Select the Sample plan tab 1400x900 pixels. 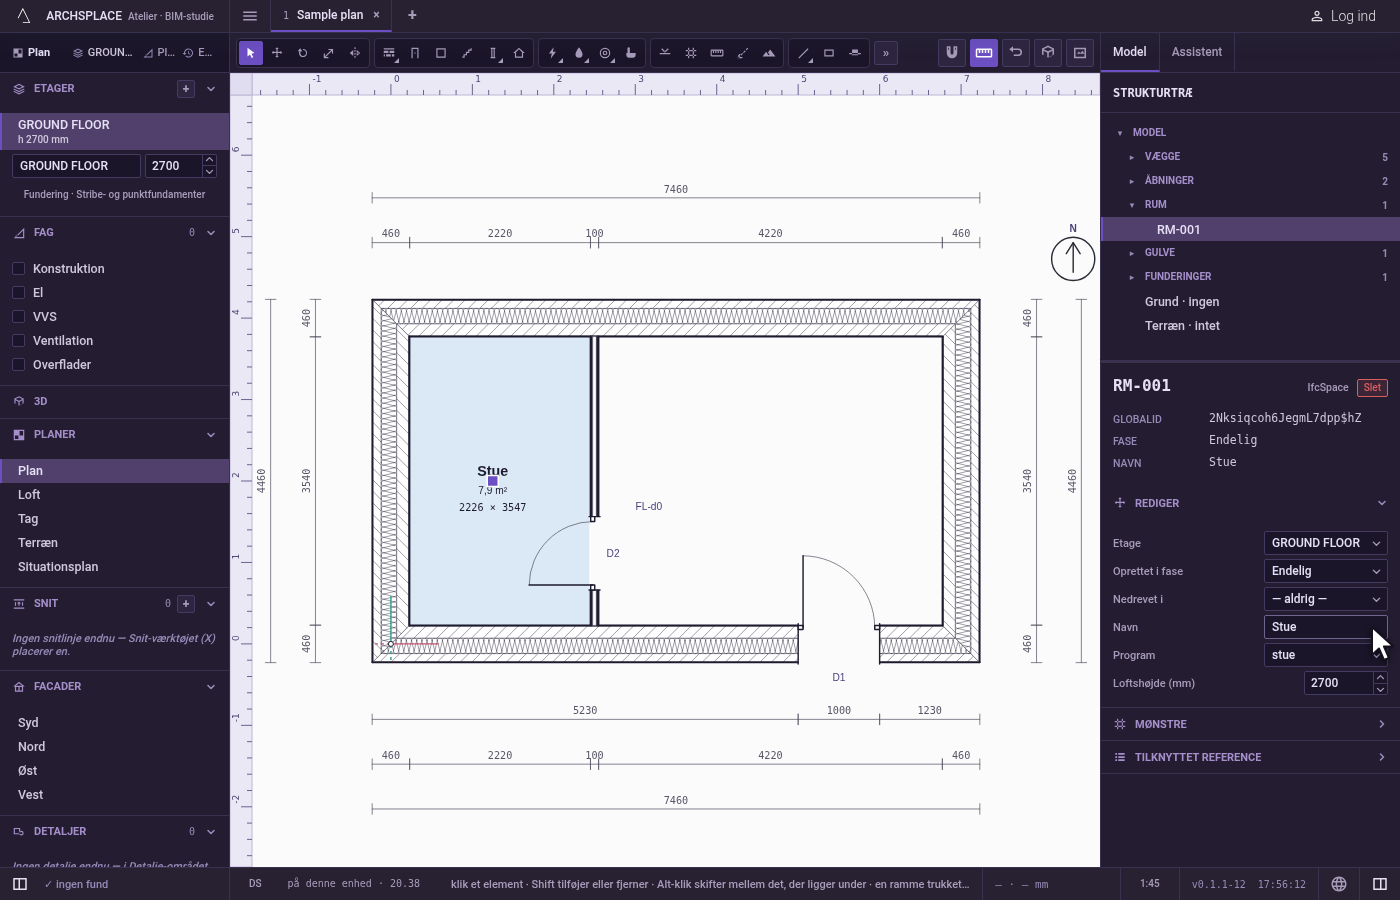click(330, 15)
